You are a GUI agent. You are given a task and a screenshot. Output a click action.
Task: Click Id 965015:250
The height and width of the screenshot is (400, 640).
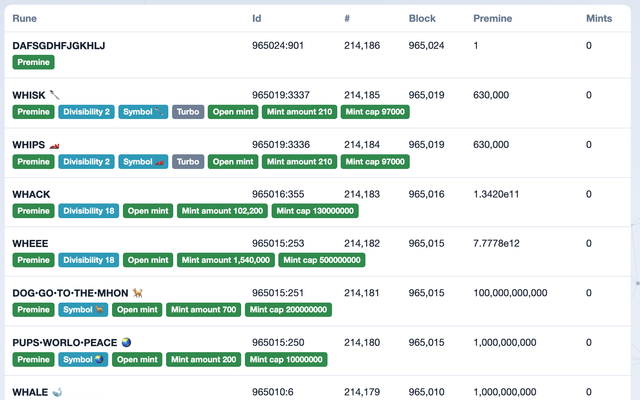tap(278, 342)
